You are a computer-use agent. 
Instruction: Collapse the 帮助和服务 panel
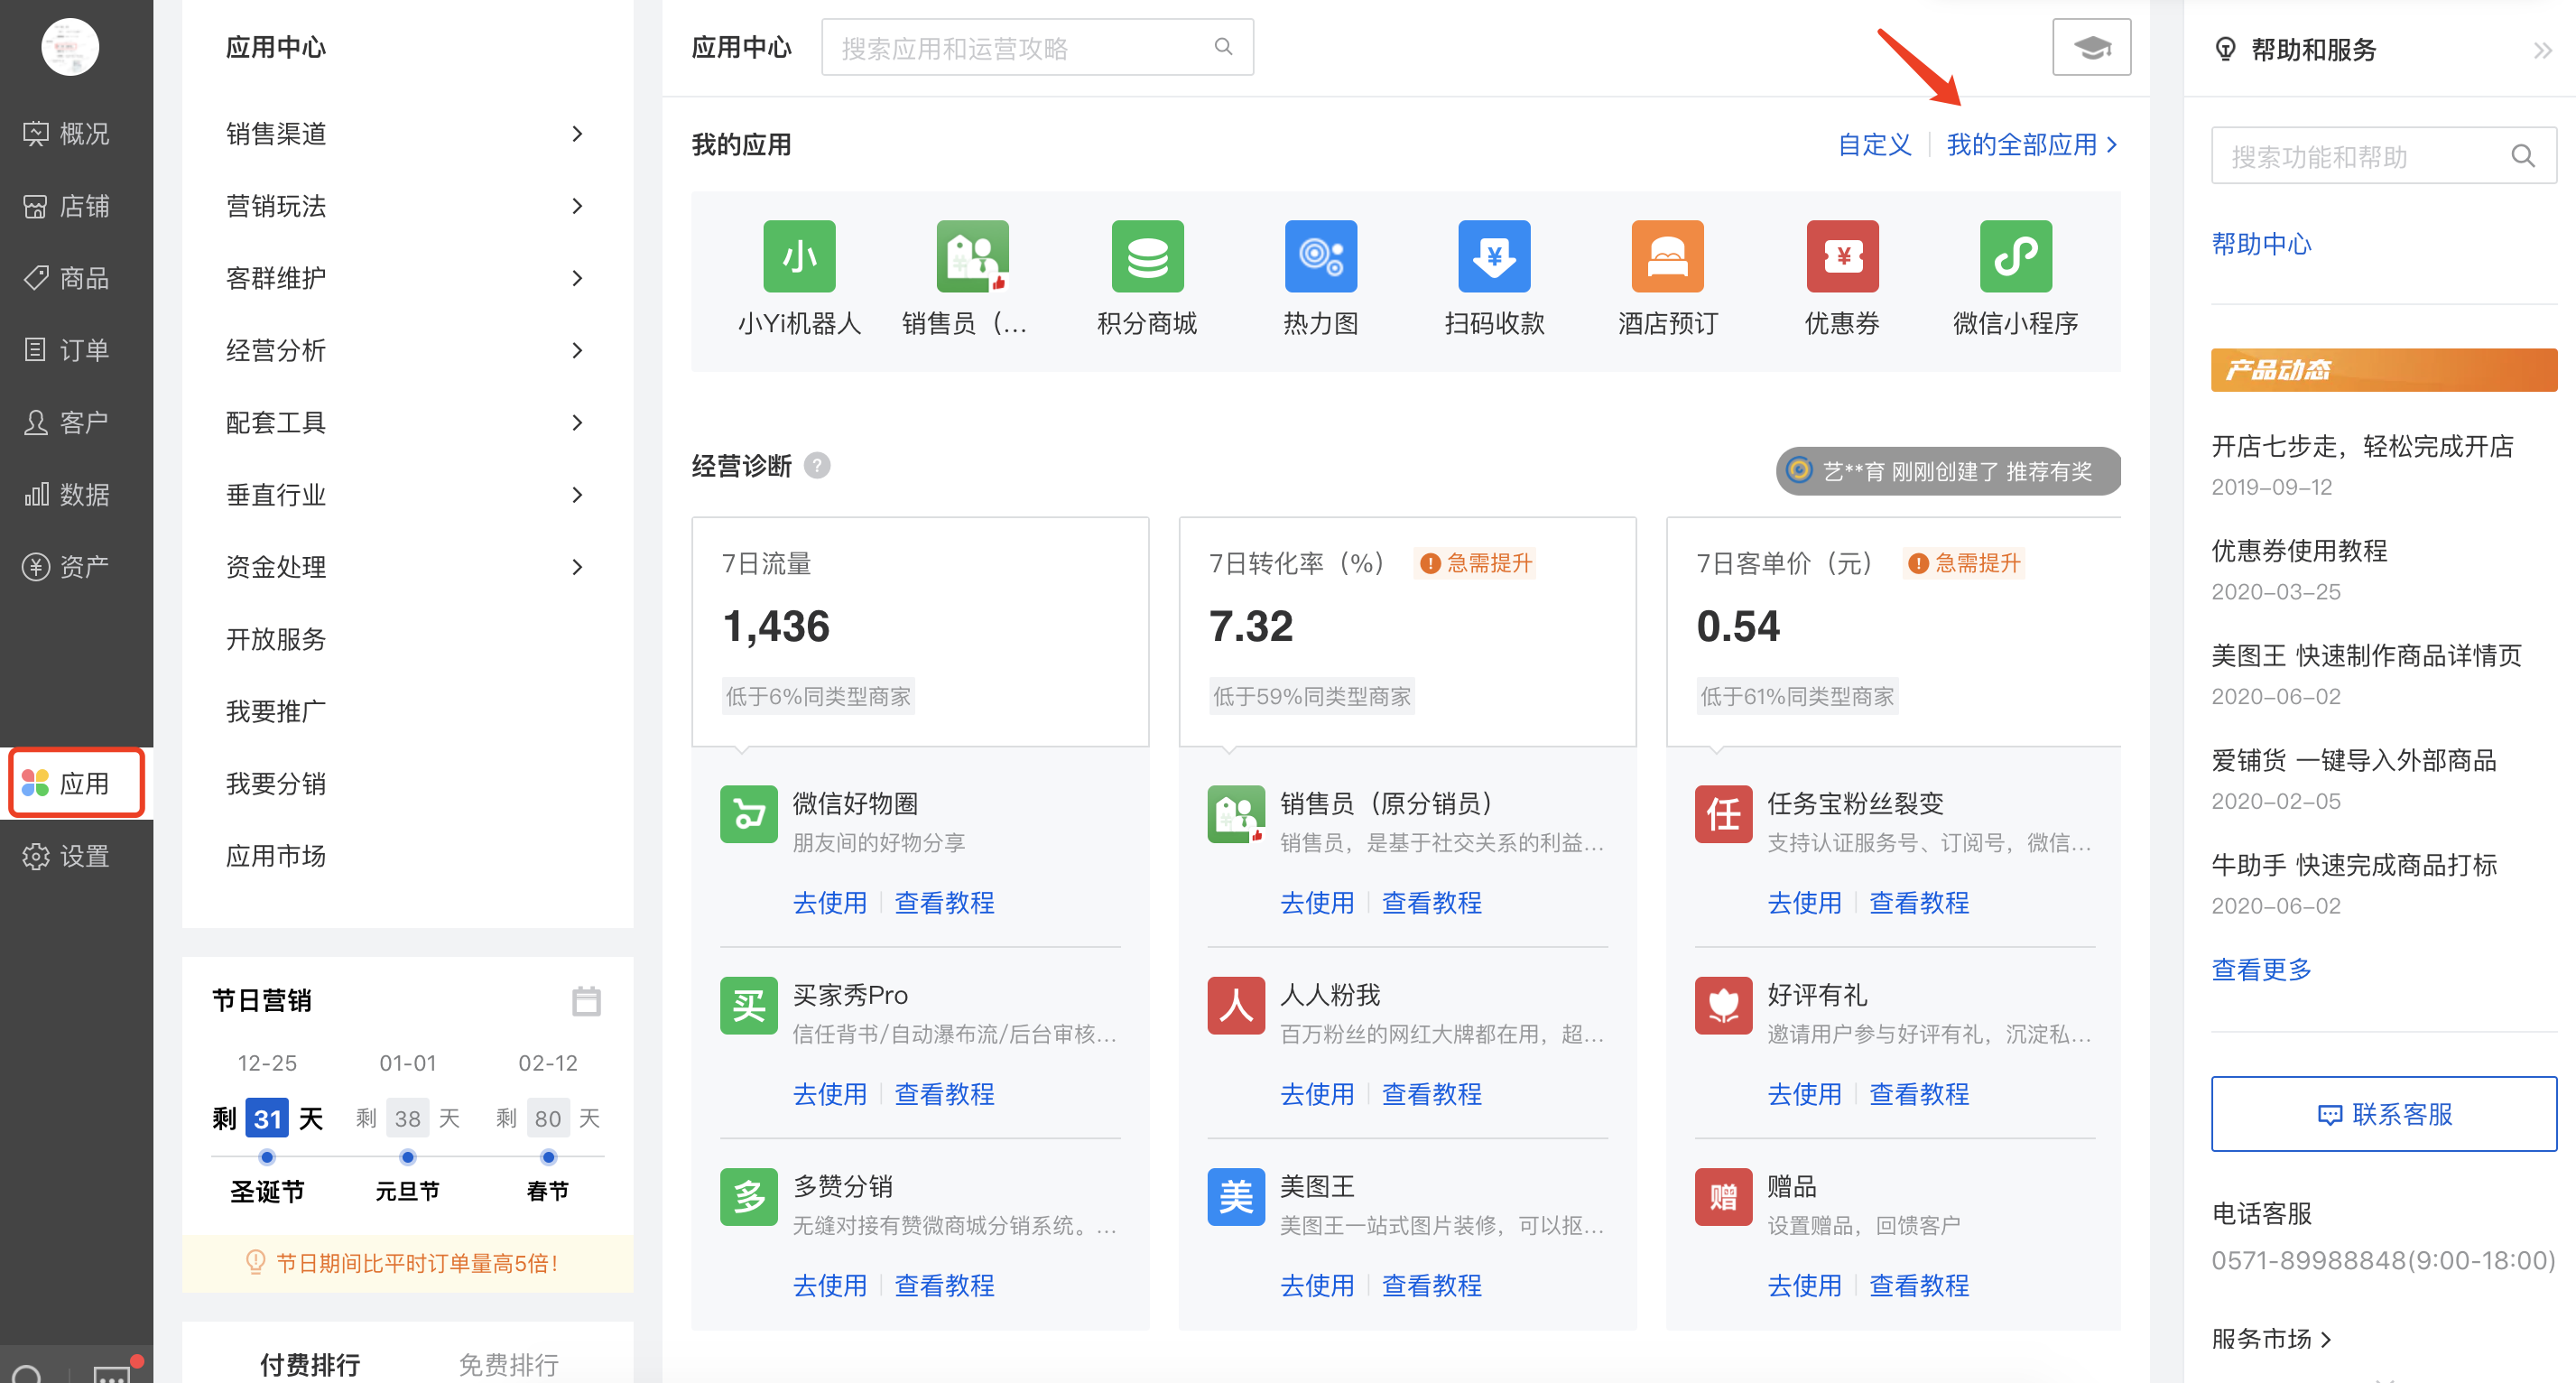click(2541, 50)
